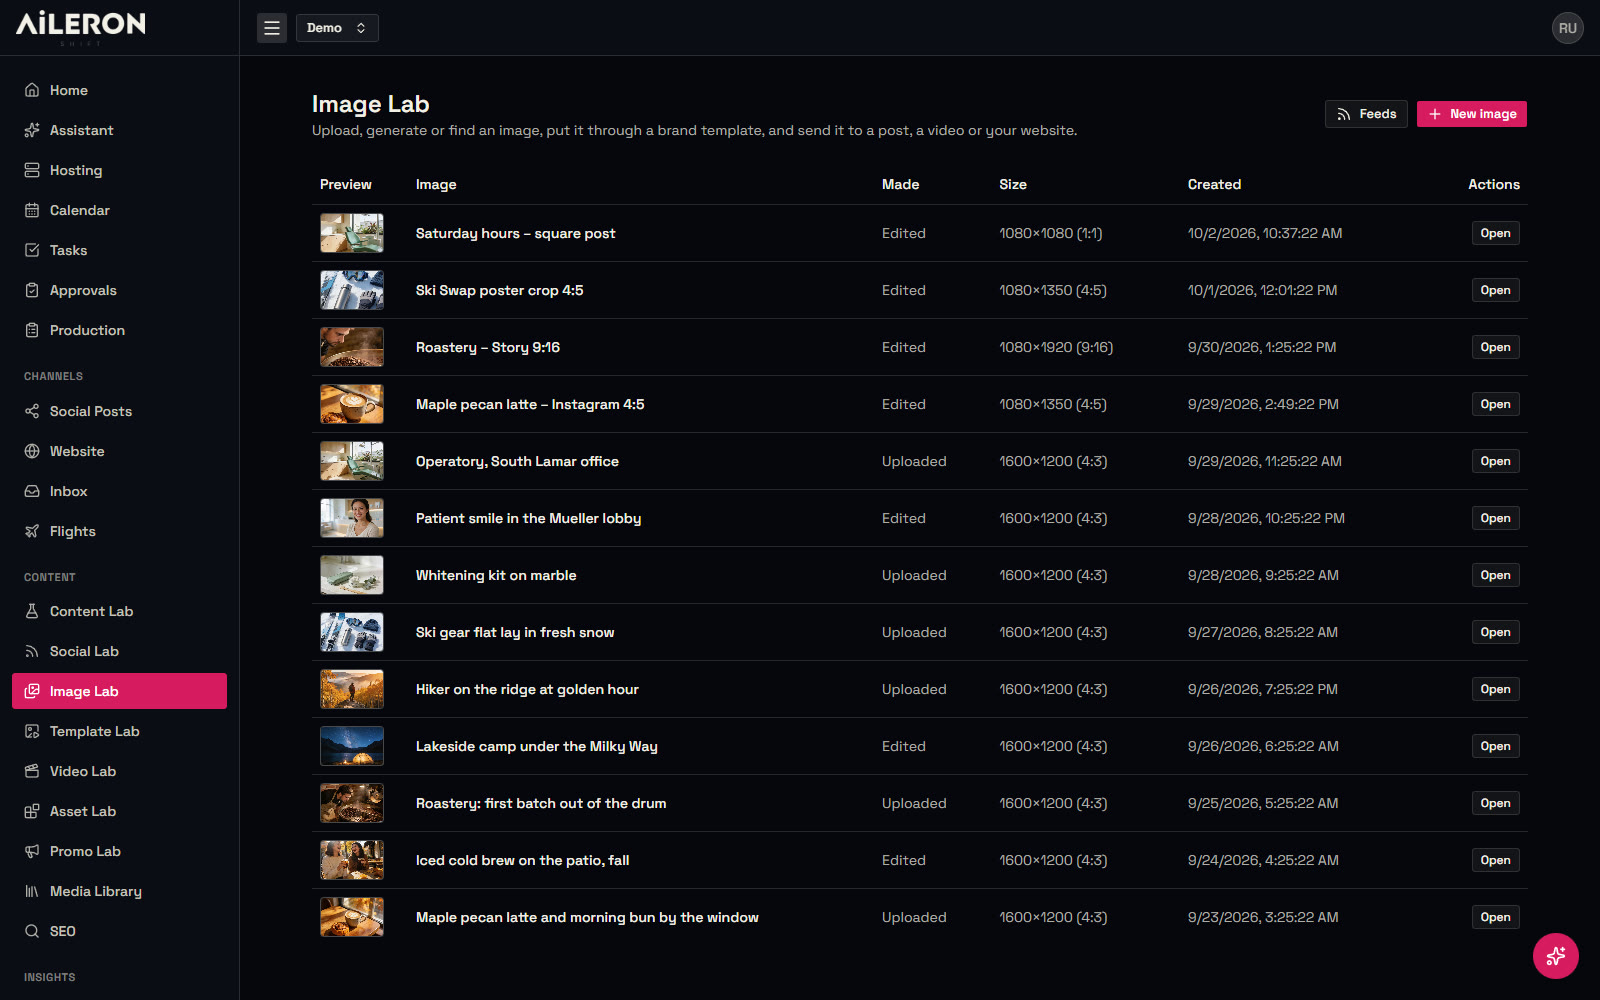Image resolution: width=1600 pixels, height=1000 pixels.
Task: Open Flights plane icon
Action: (x=32, y=531)
